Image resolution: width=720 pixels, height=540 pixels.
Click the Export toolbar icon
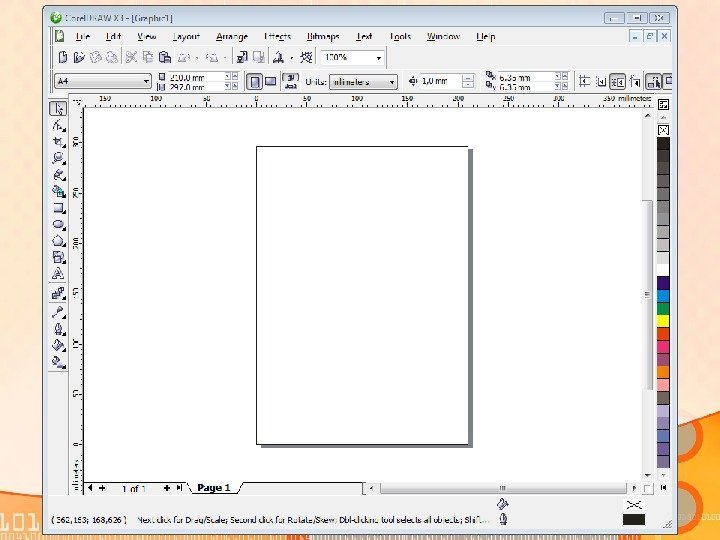[259, 57]
